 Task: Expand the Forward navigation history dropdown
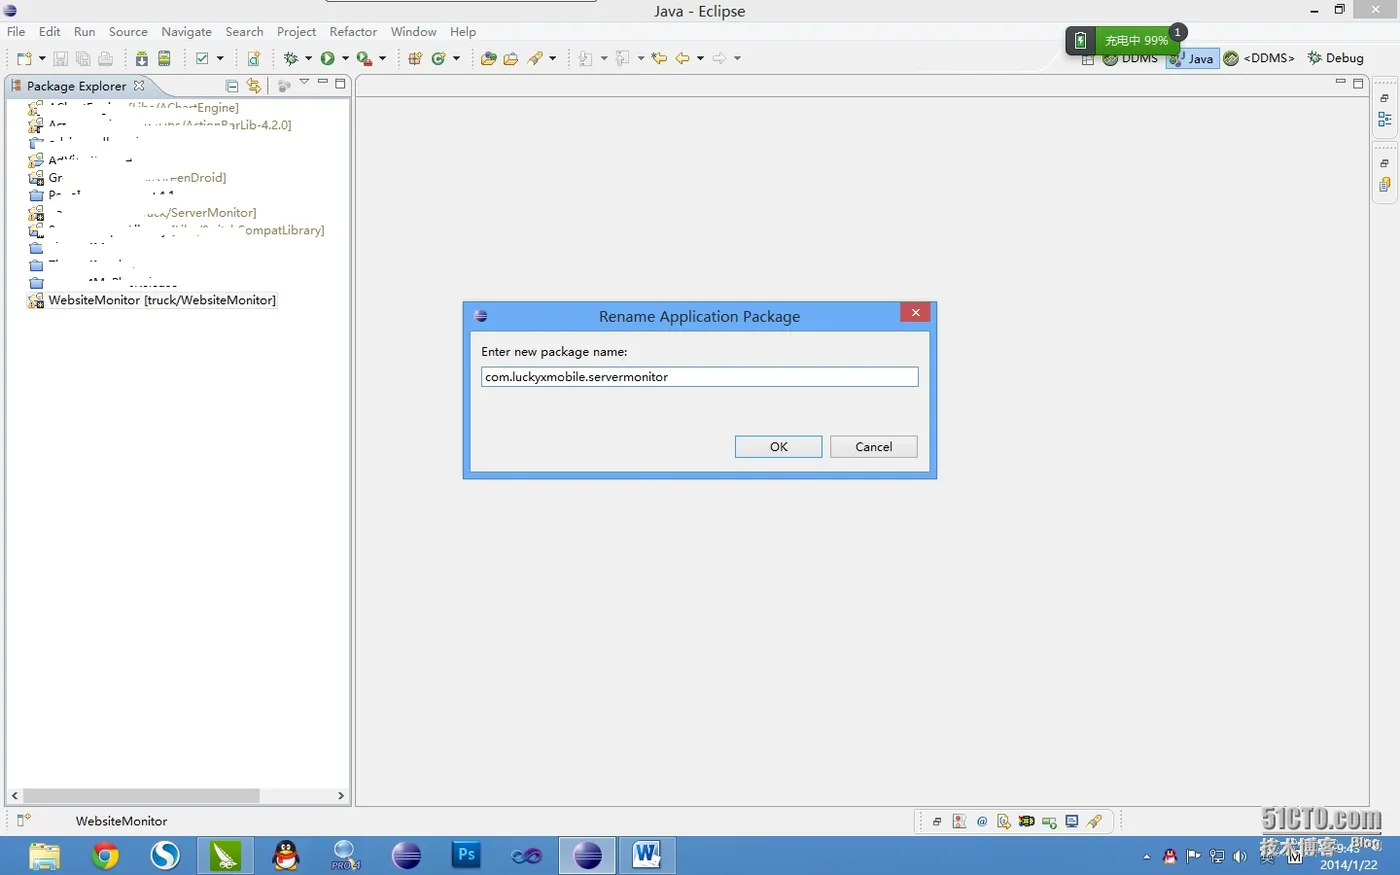tap(737, 58)
